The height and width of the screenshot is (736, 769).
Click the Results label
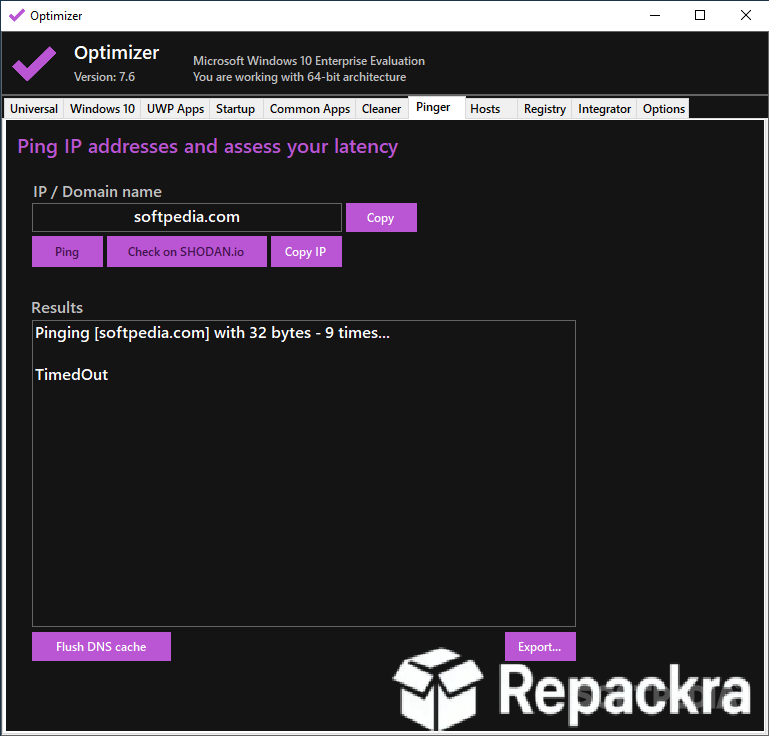(x=57, y=307)
